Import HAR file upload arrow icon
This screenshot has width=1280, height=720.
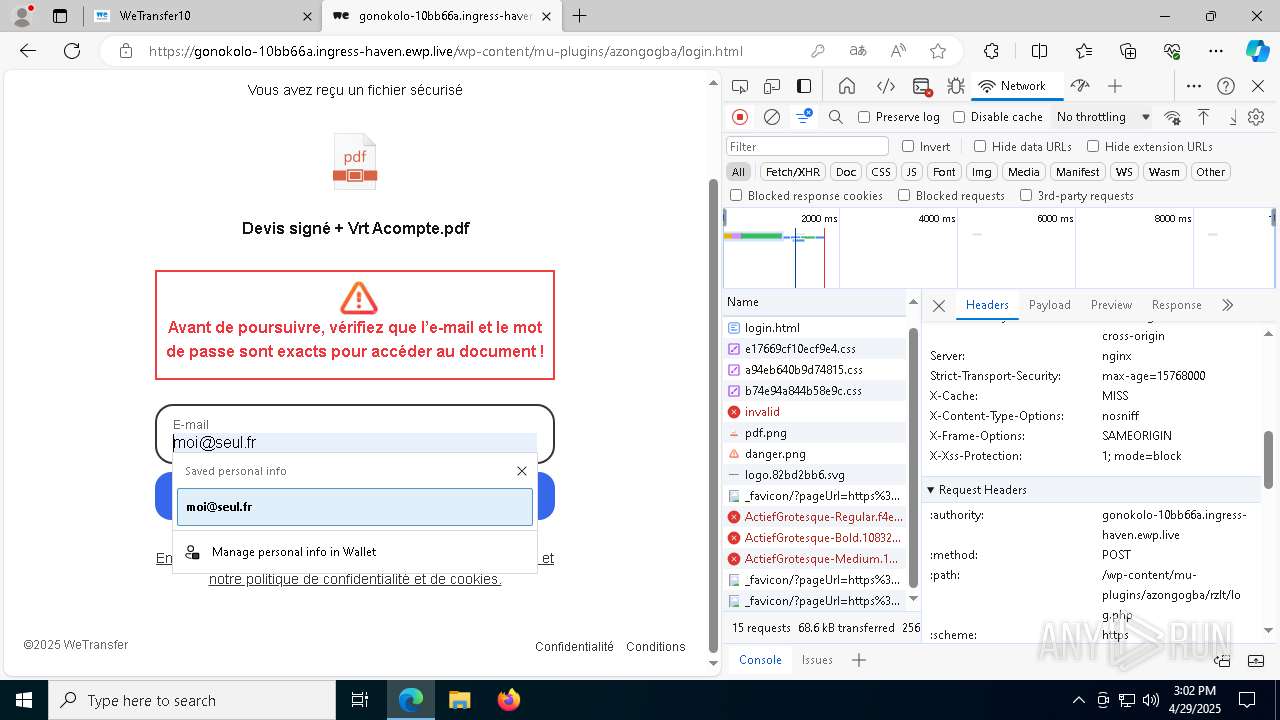(x=1204, y=117)
